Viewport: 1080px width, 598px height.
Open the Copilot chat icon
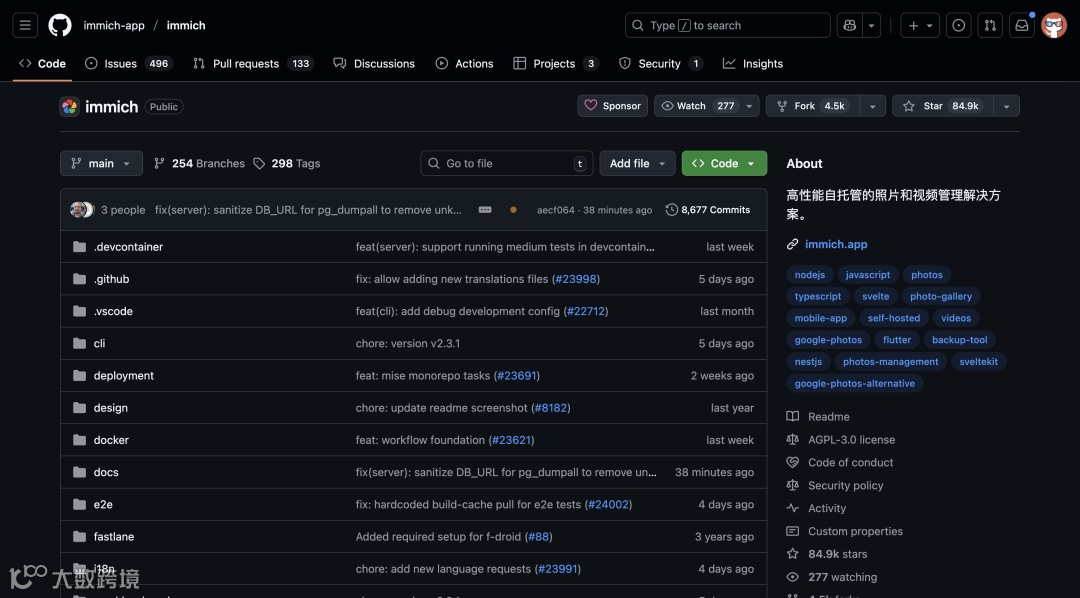tap(850, 25)
